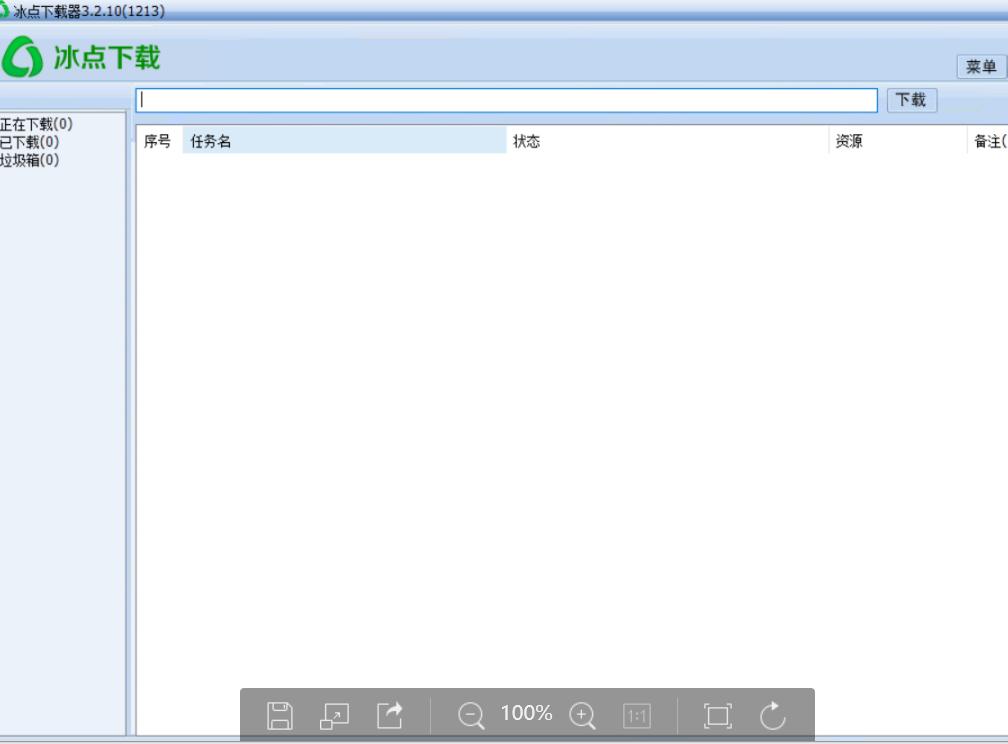
Task: Click the green 冰点下载 logo icon
Action: pyautogui.click(x=22, y=57)
